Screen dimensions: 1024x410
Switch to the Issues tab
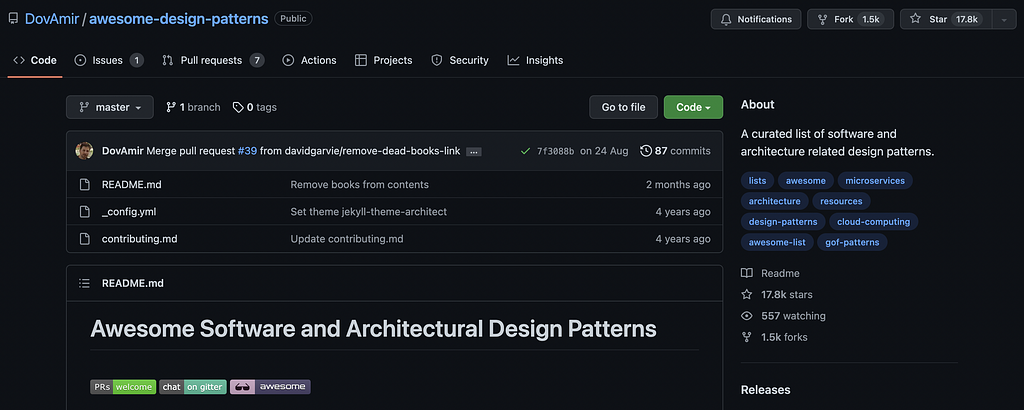click(108, 60)
